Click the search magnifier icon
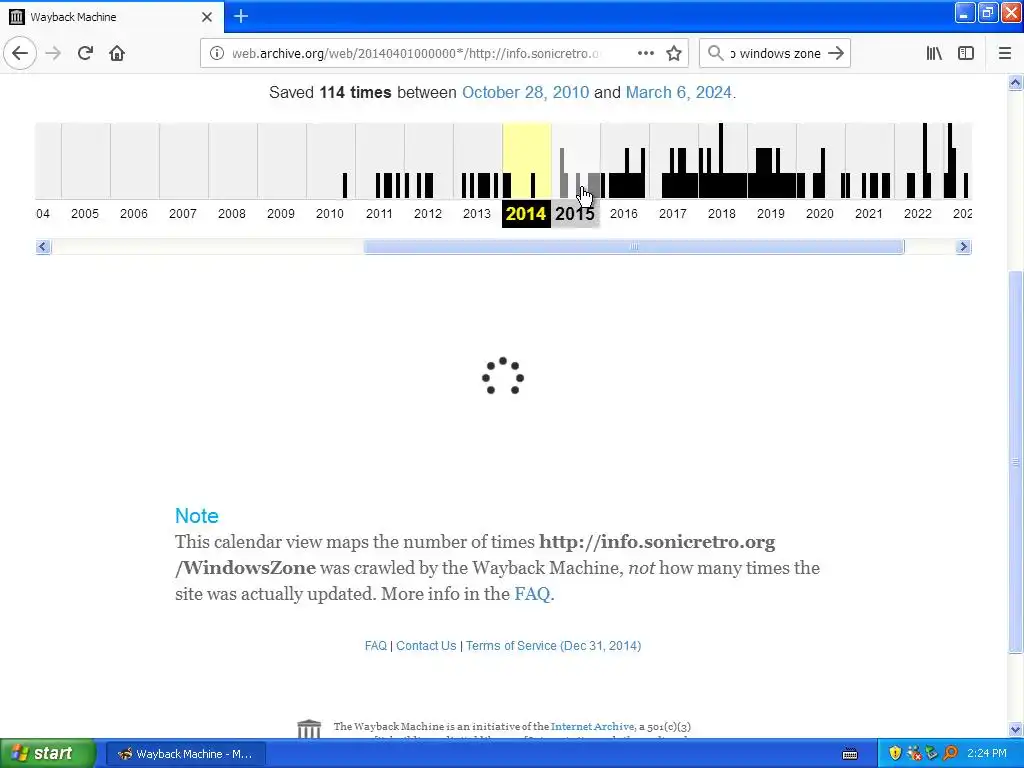The image size is (1024, 768). click(716, 54)
